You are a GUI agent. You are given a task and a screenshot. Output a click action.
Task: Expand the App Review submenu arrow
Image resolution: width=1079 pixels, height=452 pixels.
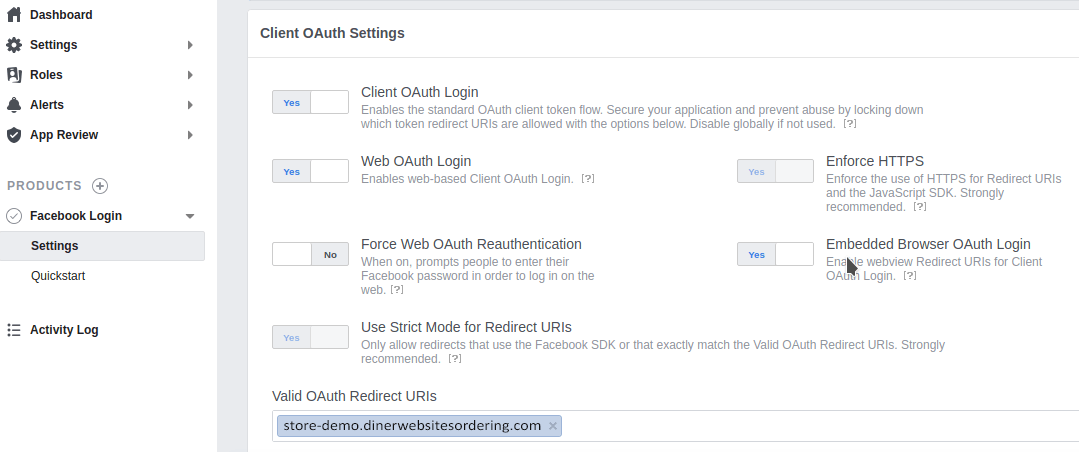pos(190,135)
